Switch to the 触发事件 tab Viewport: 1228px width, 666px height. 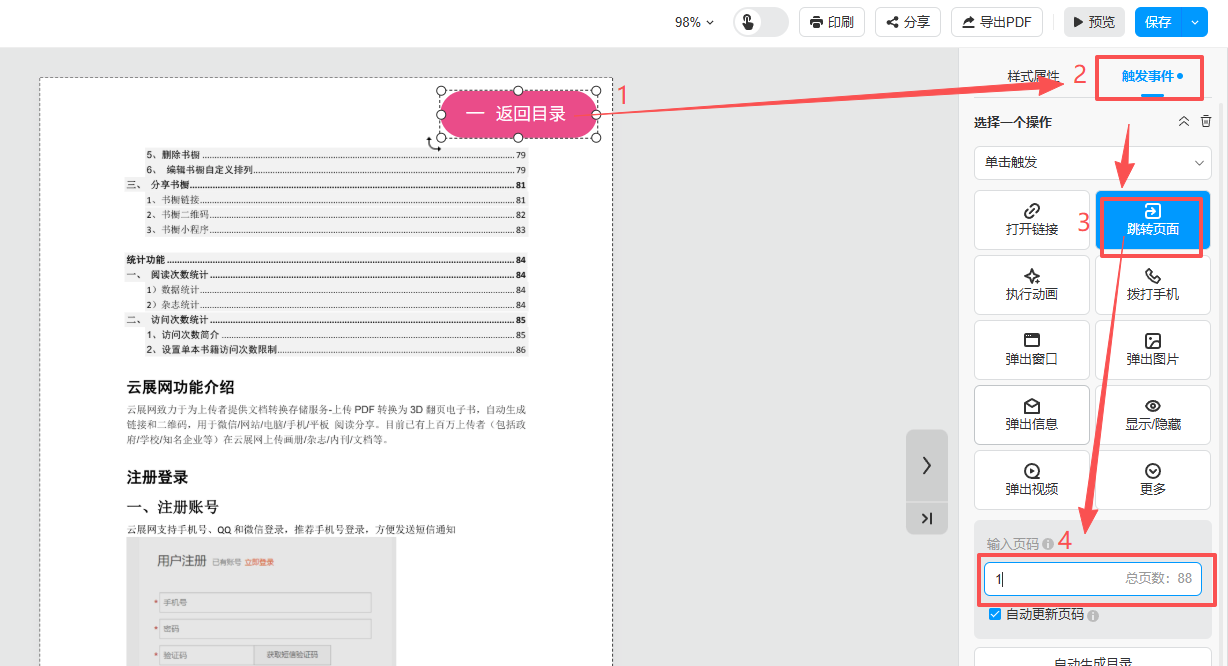[x=1148, y=76]
